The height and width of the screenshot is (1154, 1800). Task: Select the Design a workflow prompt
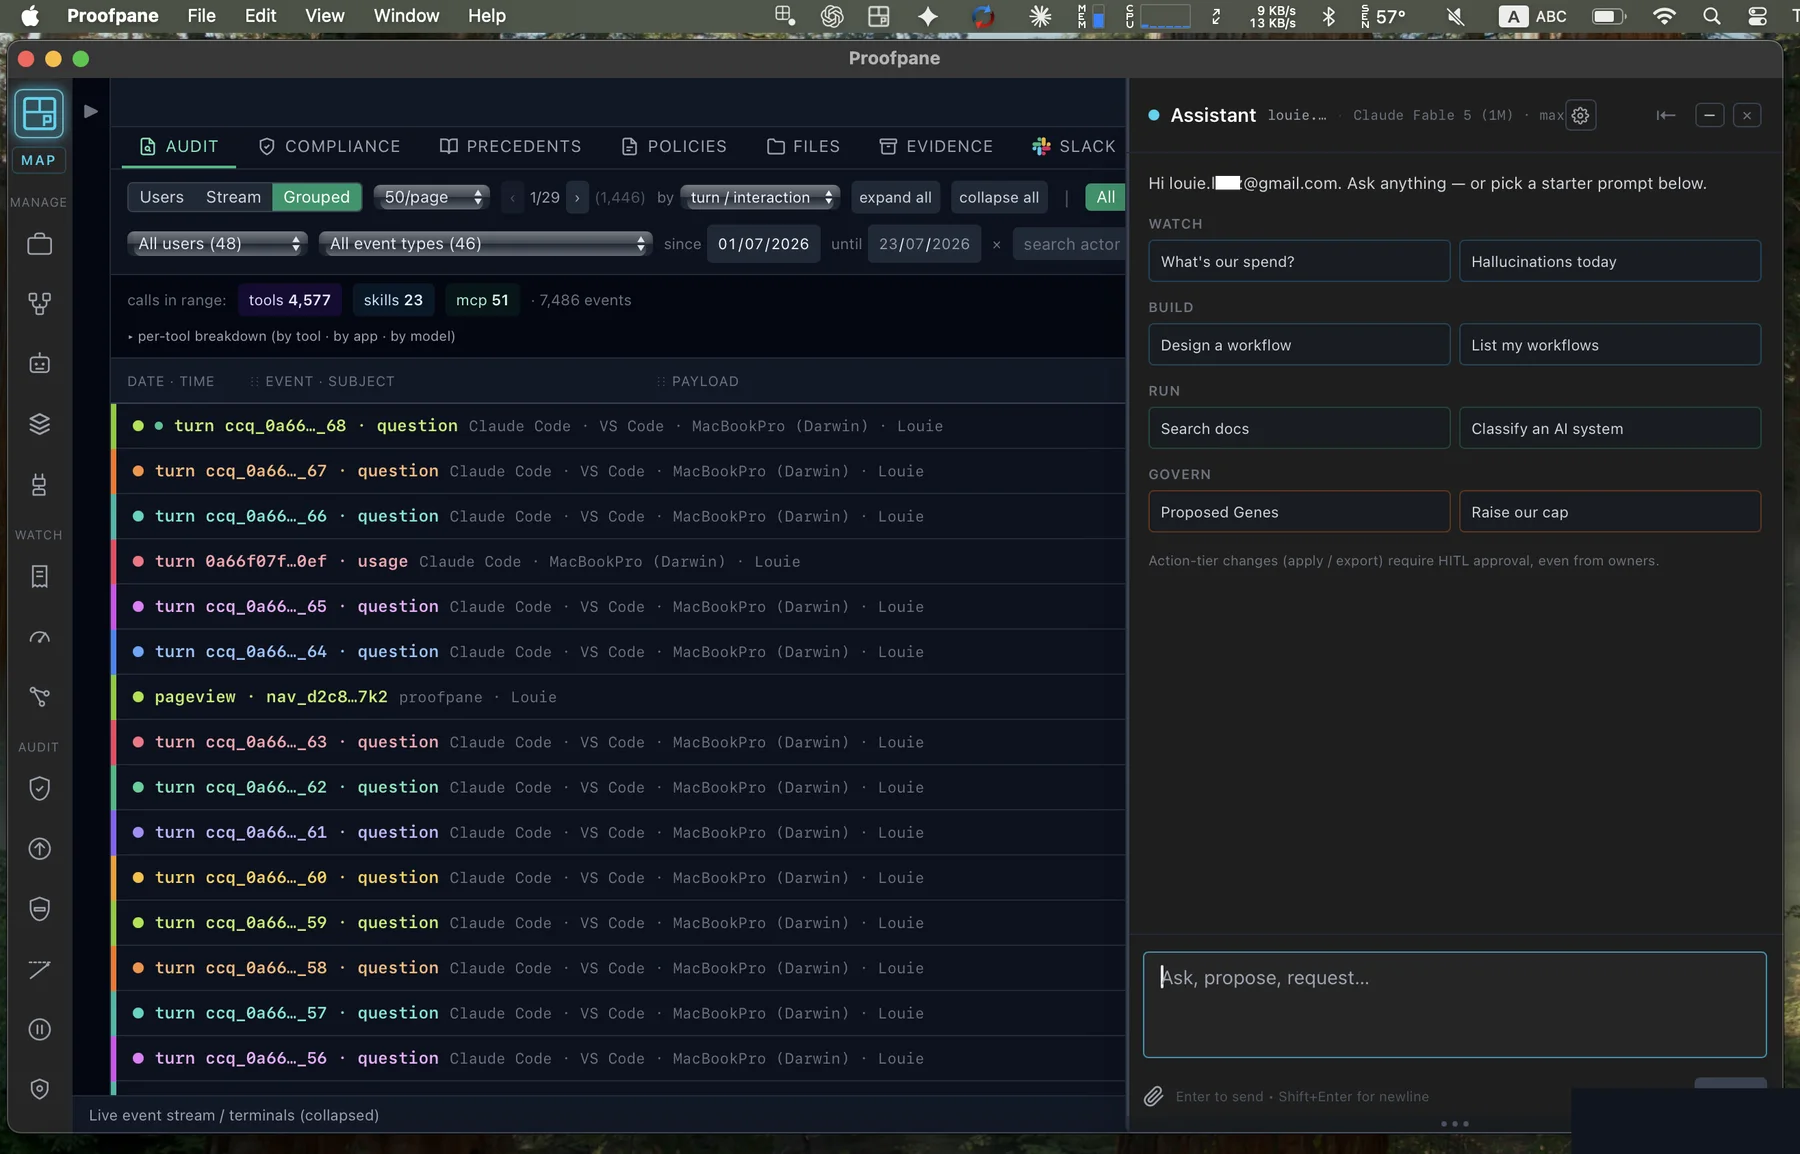point(1299,345)
